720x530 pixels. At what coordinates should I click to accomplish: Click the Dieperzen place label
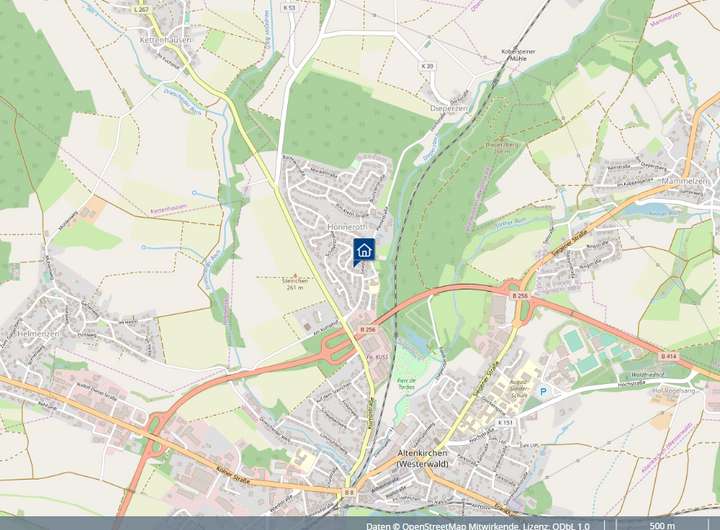coord(449,108)
